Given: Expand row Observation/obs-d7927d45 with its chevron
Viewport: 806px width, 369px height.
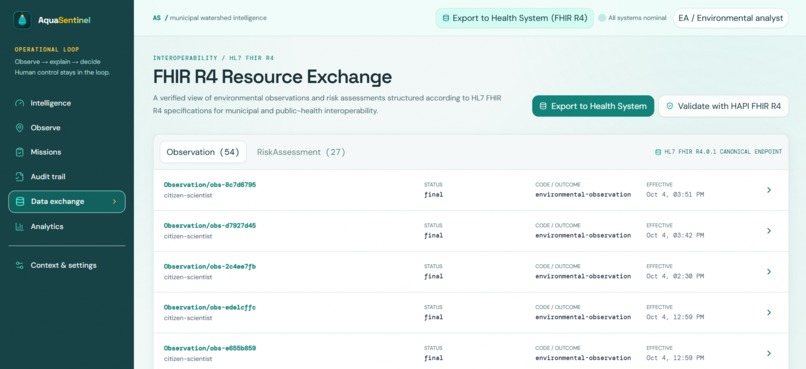Looking at the screenshot, I should [x=769, y=231].
